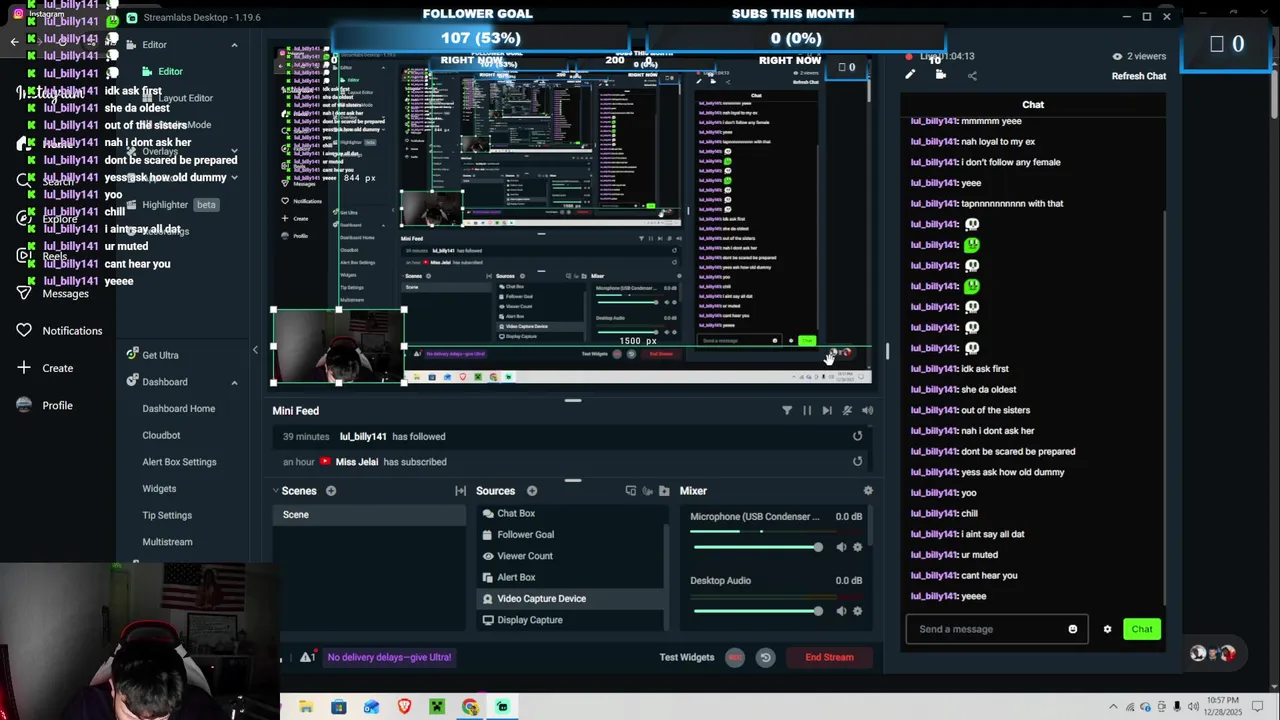
Task: Select the Scene entry in Scenes list
Action: click(369, 515)
